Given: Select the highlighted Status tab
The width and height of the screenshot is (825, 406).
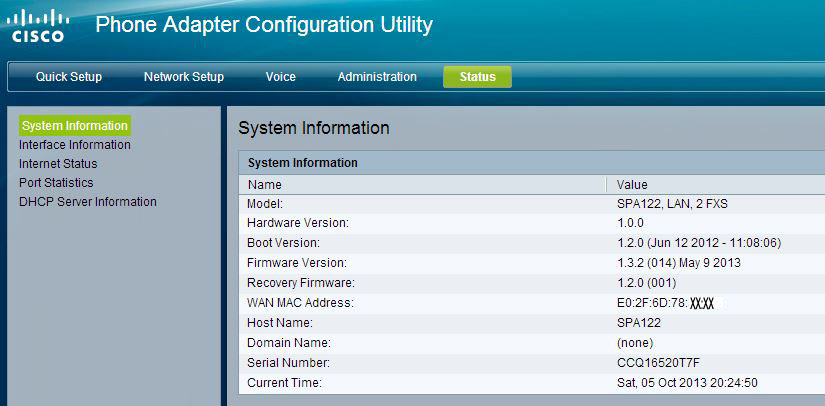Looking at the screenshot, I should pos(477,77).
